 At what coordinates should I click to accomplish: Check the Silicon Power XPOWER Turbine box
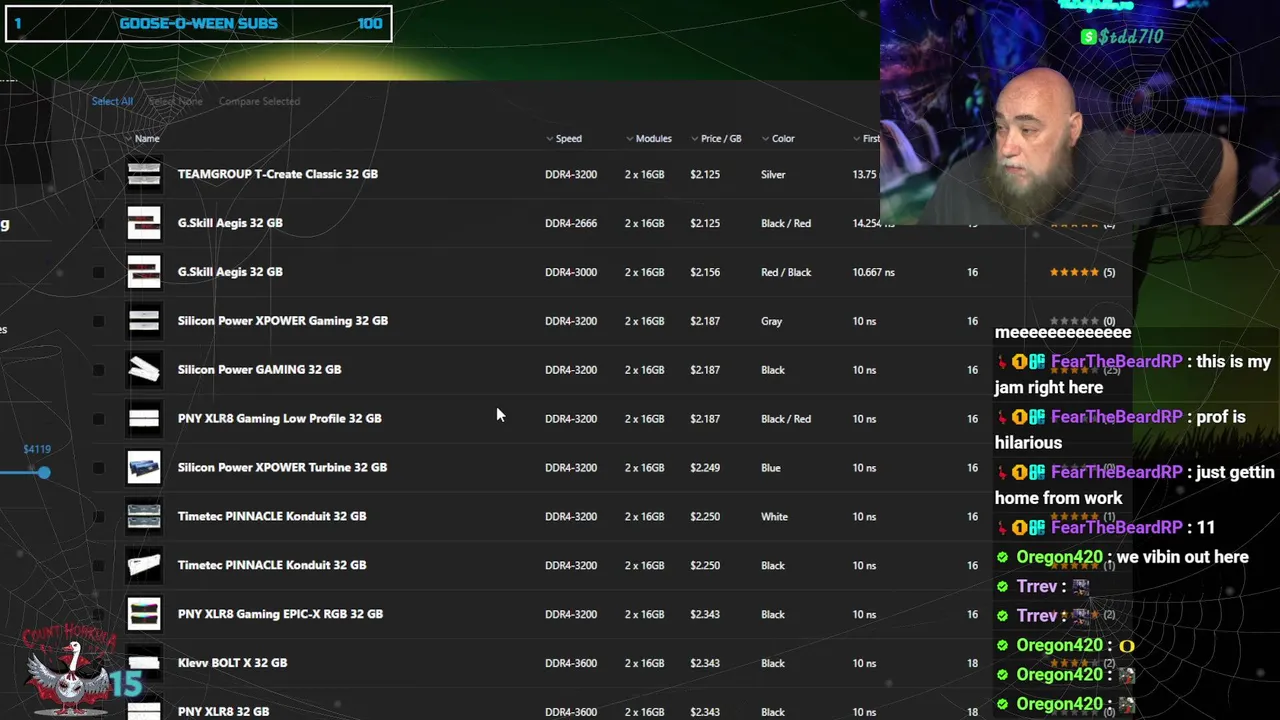98,467
